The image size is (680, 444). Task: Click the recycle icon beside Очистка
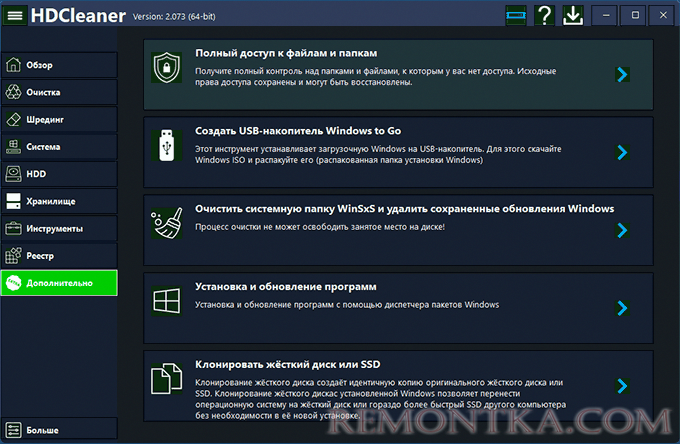tap(13, 92)
